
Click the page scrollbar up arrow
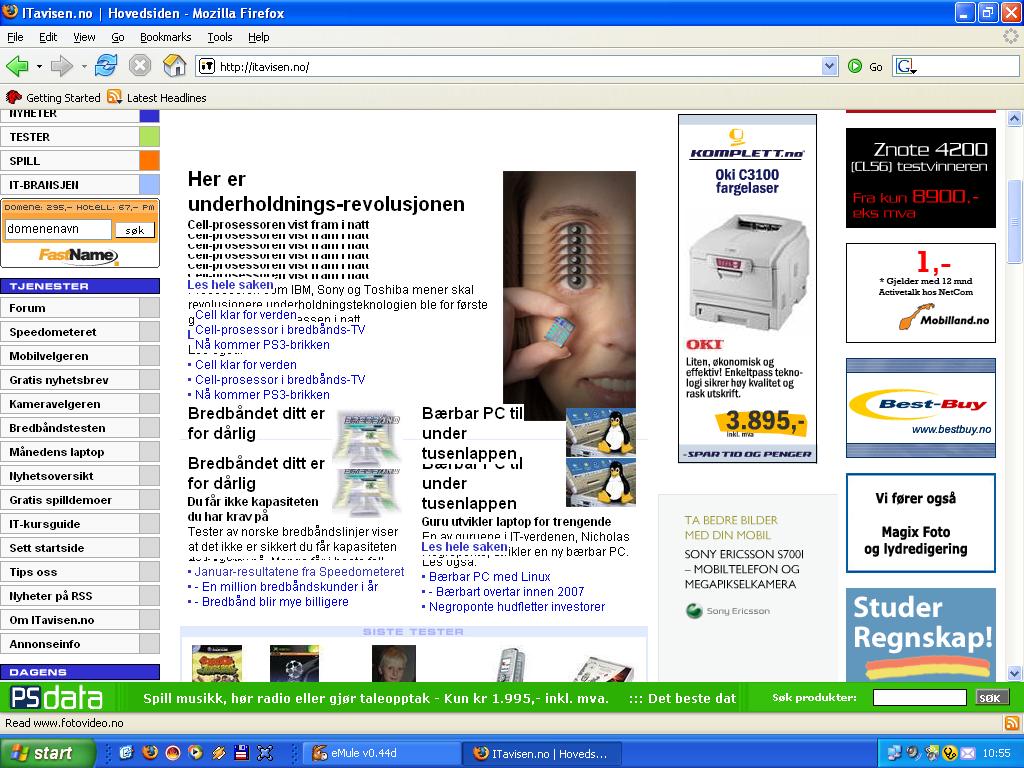coord(1014,118)
